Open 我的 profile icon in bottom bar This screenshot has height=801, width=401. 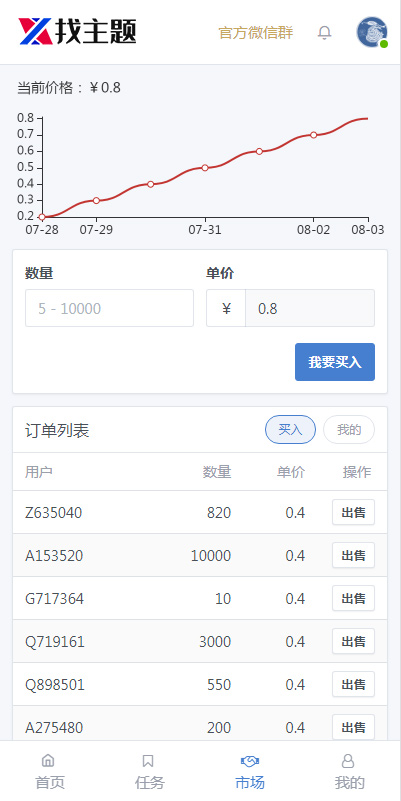[x=348, y=761]
